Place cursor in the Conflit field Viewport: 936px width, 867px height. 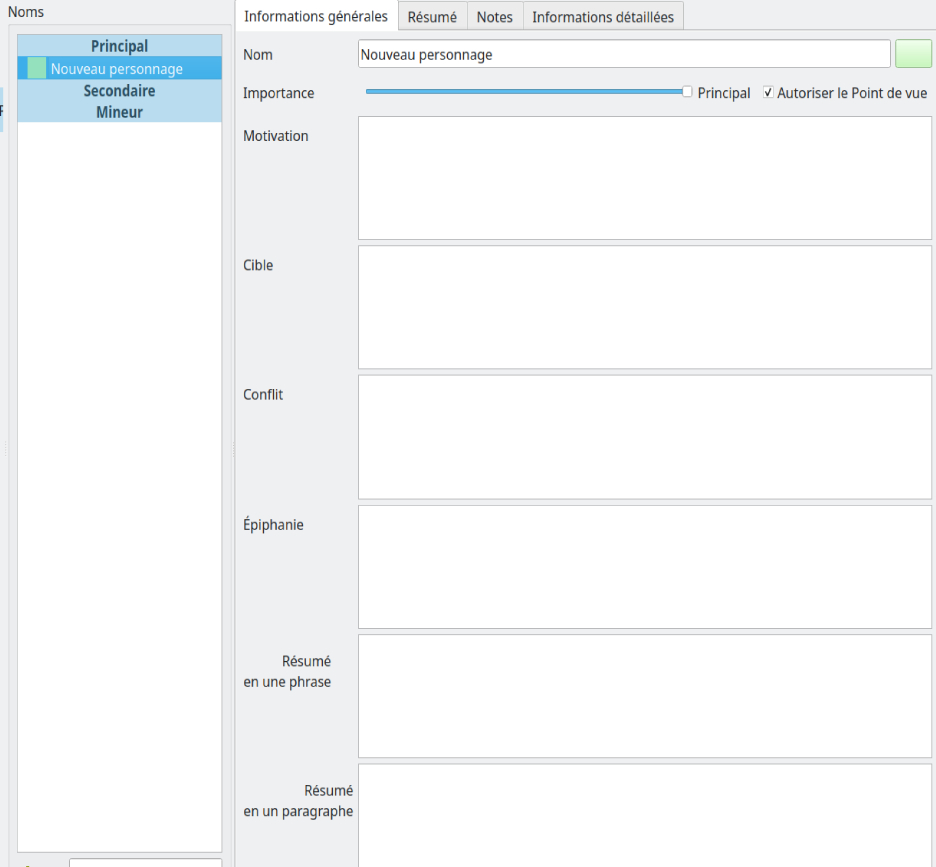pos(644,436)
